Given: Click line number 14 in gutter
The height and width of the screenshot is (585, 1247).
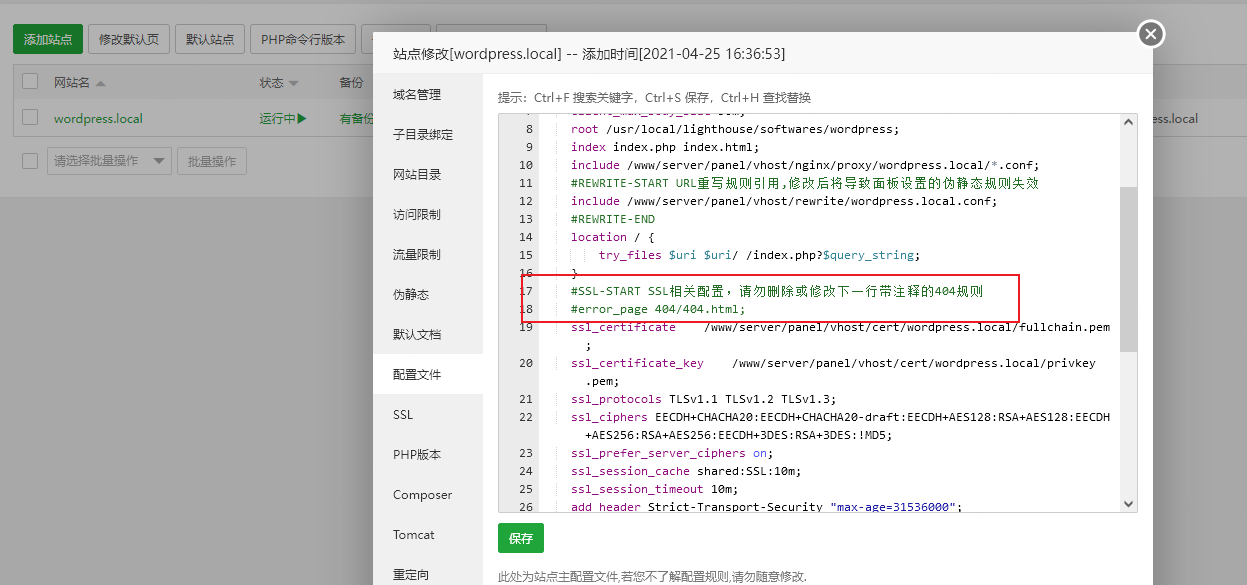Looking at the screenshot, I should click(526, 237).
